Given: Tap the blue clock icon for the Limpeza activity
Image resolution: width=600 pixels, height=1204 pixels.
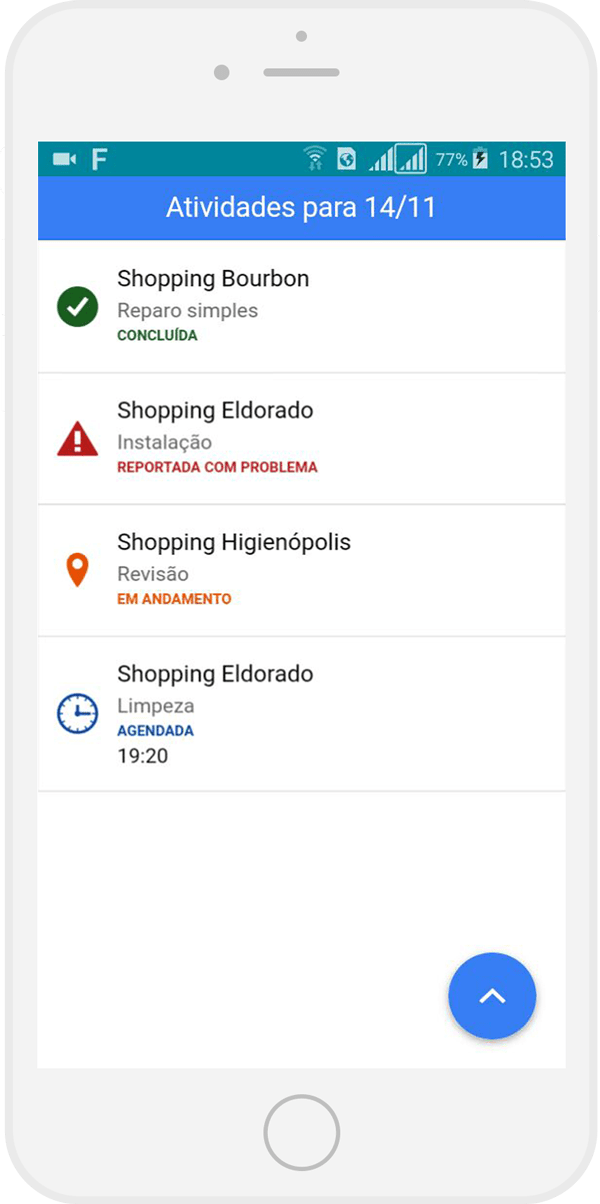Looking at the screenshot, I should coord(77,714).
